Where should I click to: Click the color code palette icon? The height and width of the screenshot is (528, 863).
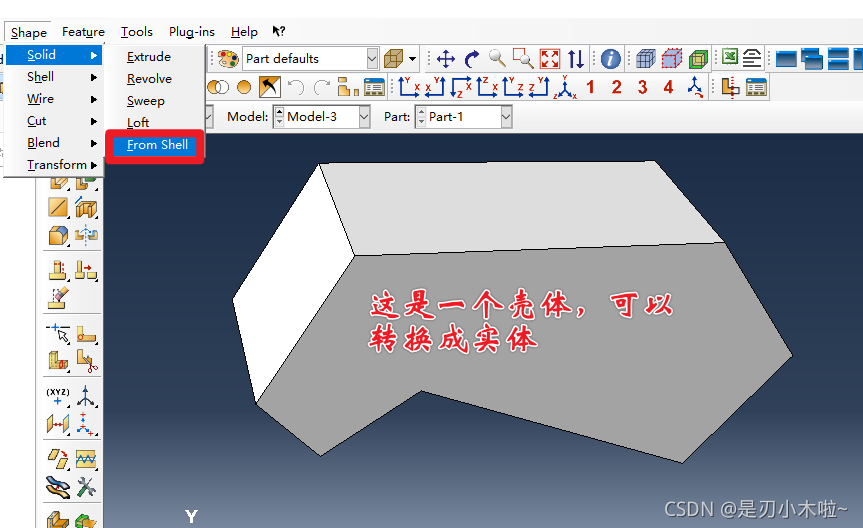[228, 59]
